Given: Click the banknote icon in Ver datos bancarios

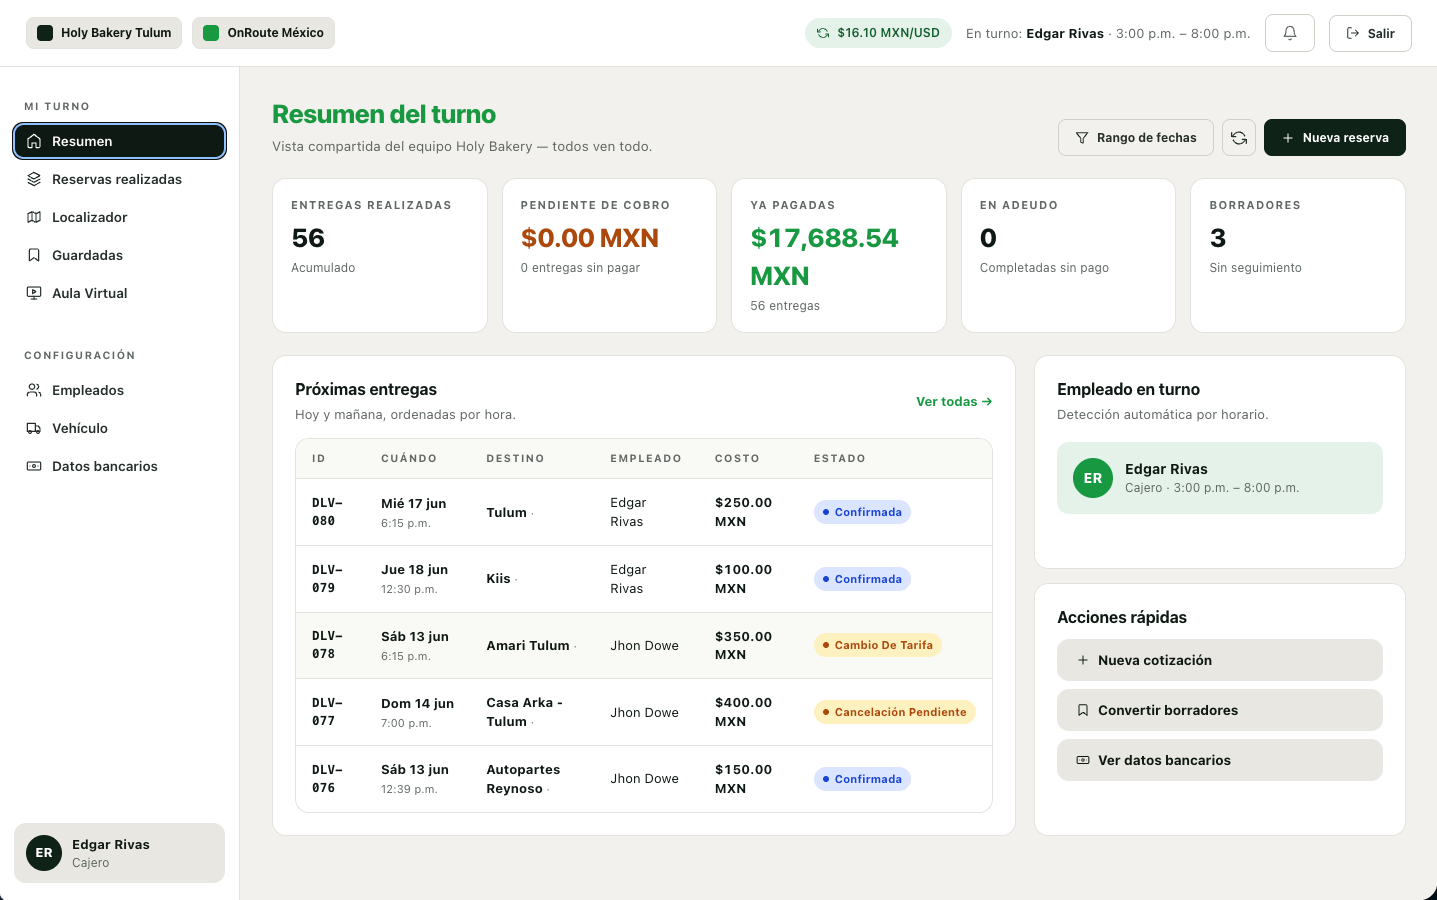Looking at the screenshot, I should (x=1083, y=760).
